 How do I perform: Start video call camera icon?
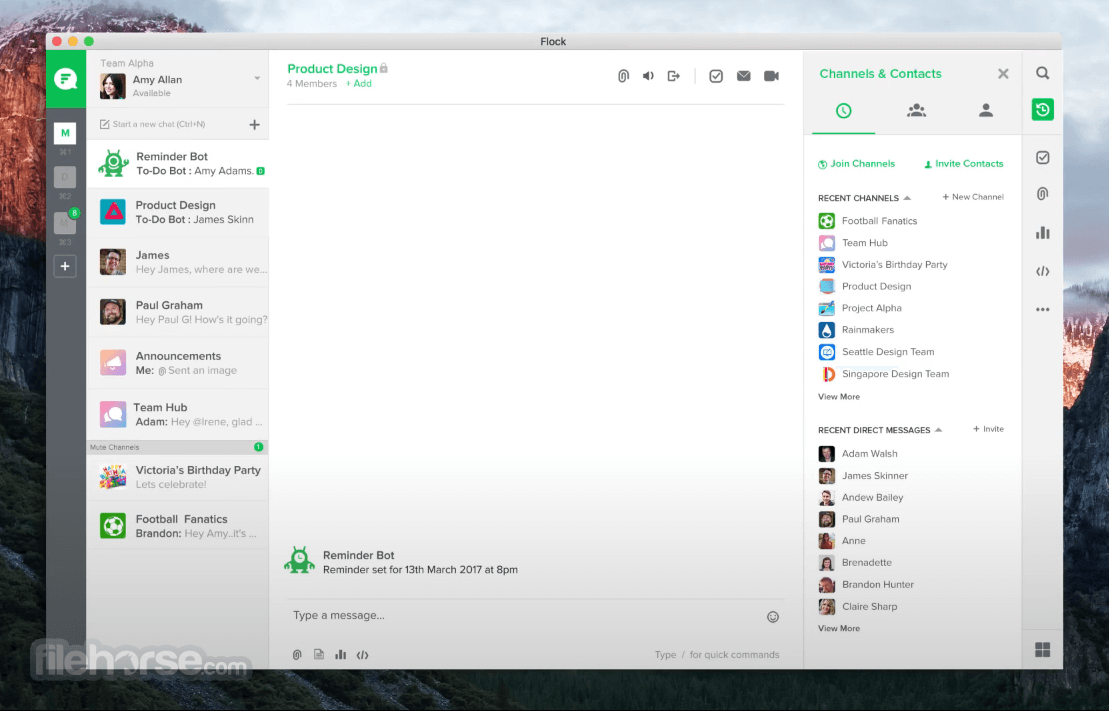[x=772, y=76]
